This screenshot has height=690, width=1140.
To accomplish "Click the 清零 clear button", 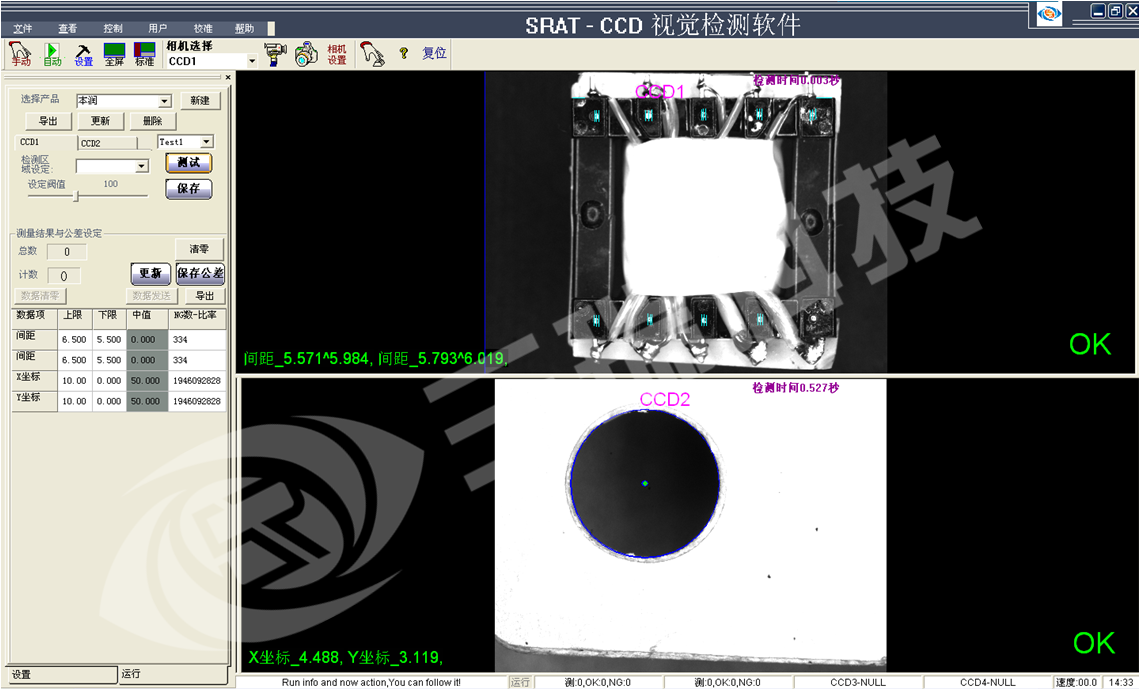I will 199,249.
